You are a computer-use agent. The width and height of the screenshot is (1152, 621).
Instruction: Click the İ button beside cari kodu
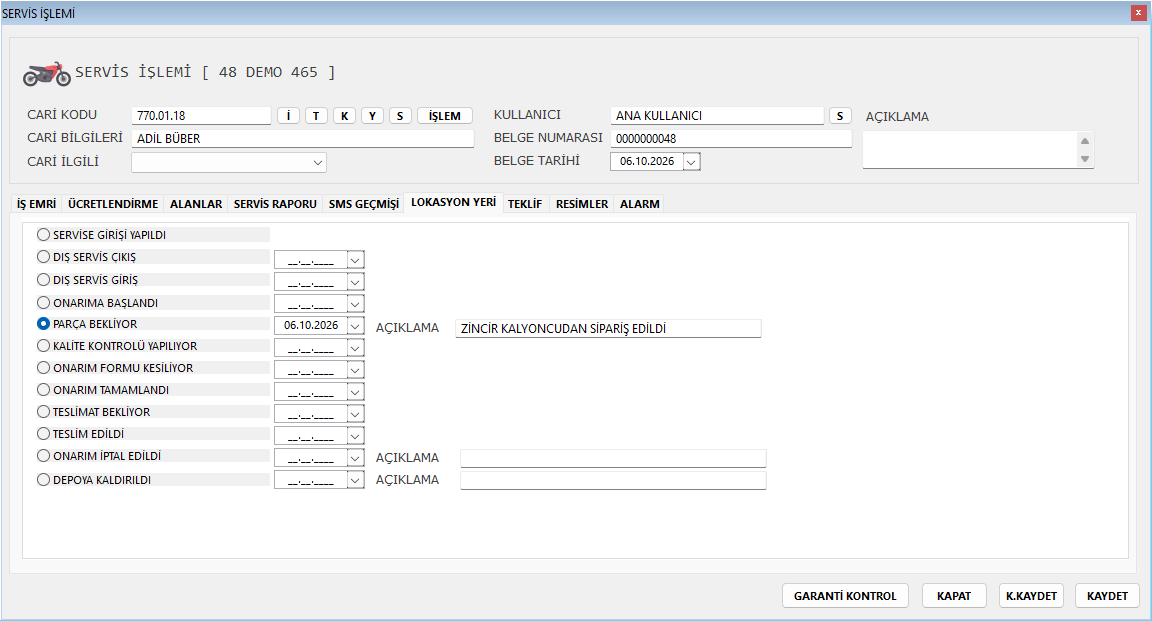click(288, 115)
